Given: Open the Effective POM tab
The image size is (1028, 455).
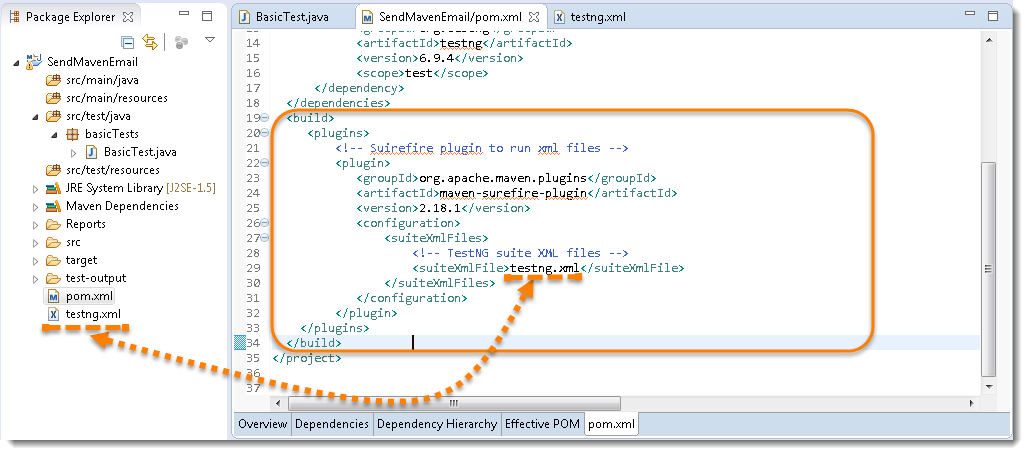Looking at the screenshot, I should (541, 424).
